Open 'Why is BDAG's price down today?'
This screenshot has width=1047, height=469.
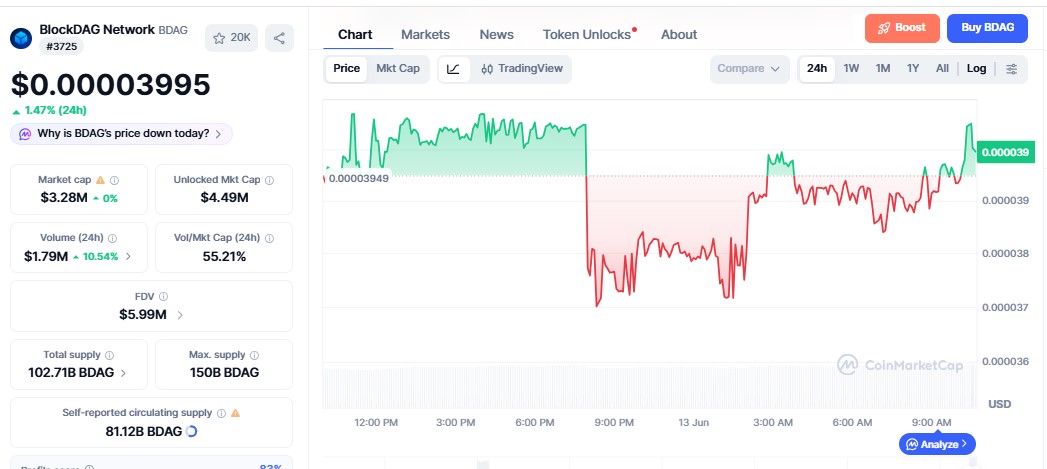tap(122, 134)
